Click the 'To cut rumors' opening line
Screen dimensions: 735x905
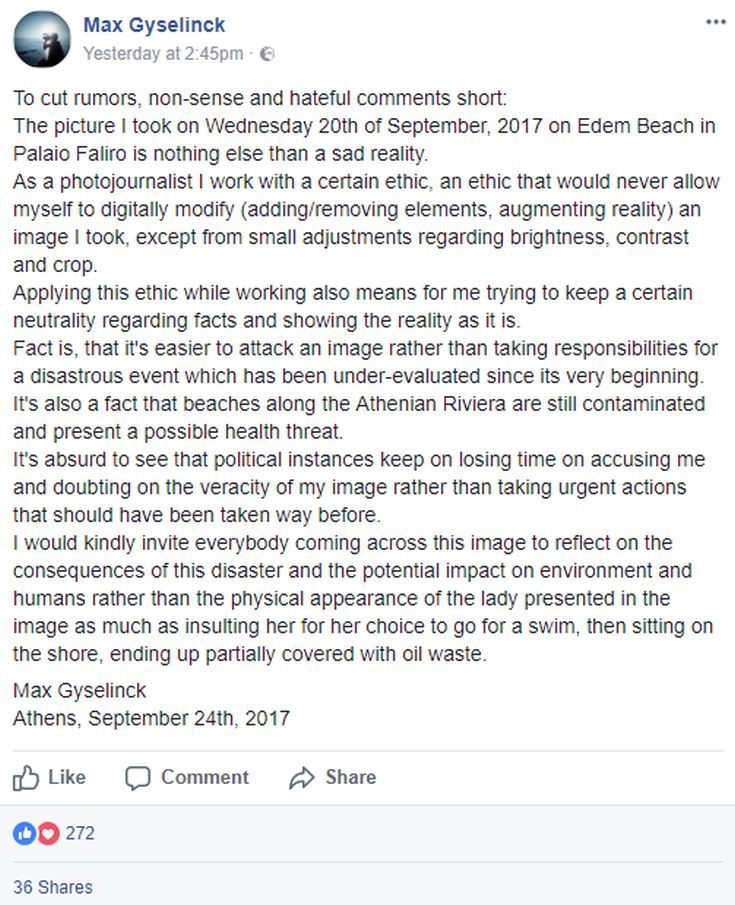tap(260, 99)
